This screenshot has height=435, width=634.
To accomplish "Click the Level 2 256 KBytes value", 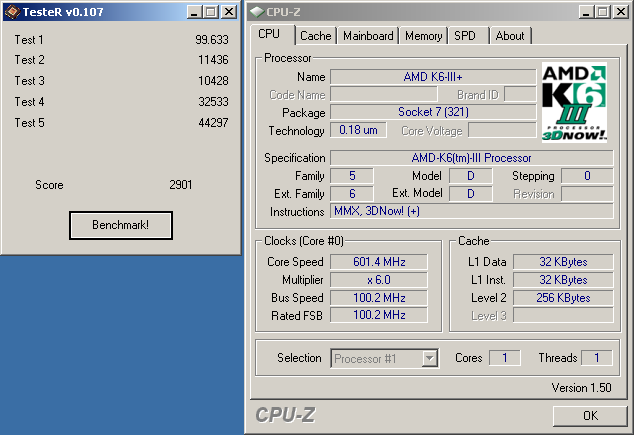I will (x=563, y=298).
